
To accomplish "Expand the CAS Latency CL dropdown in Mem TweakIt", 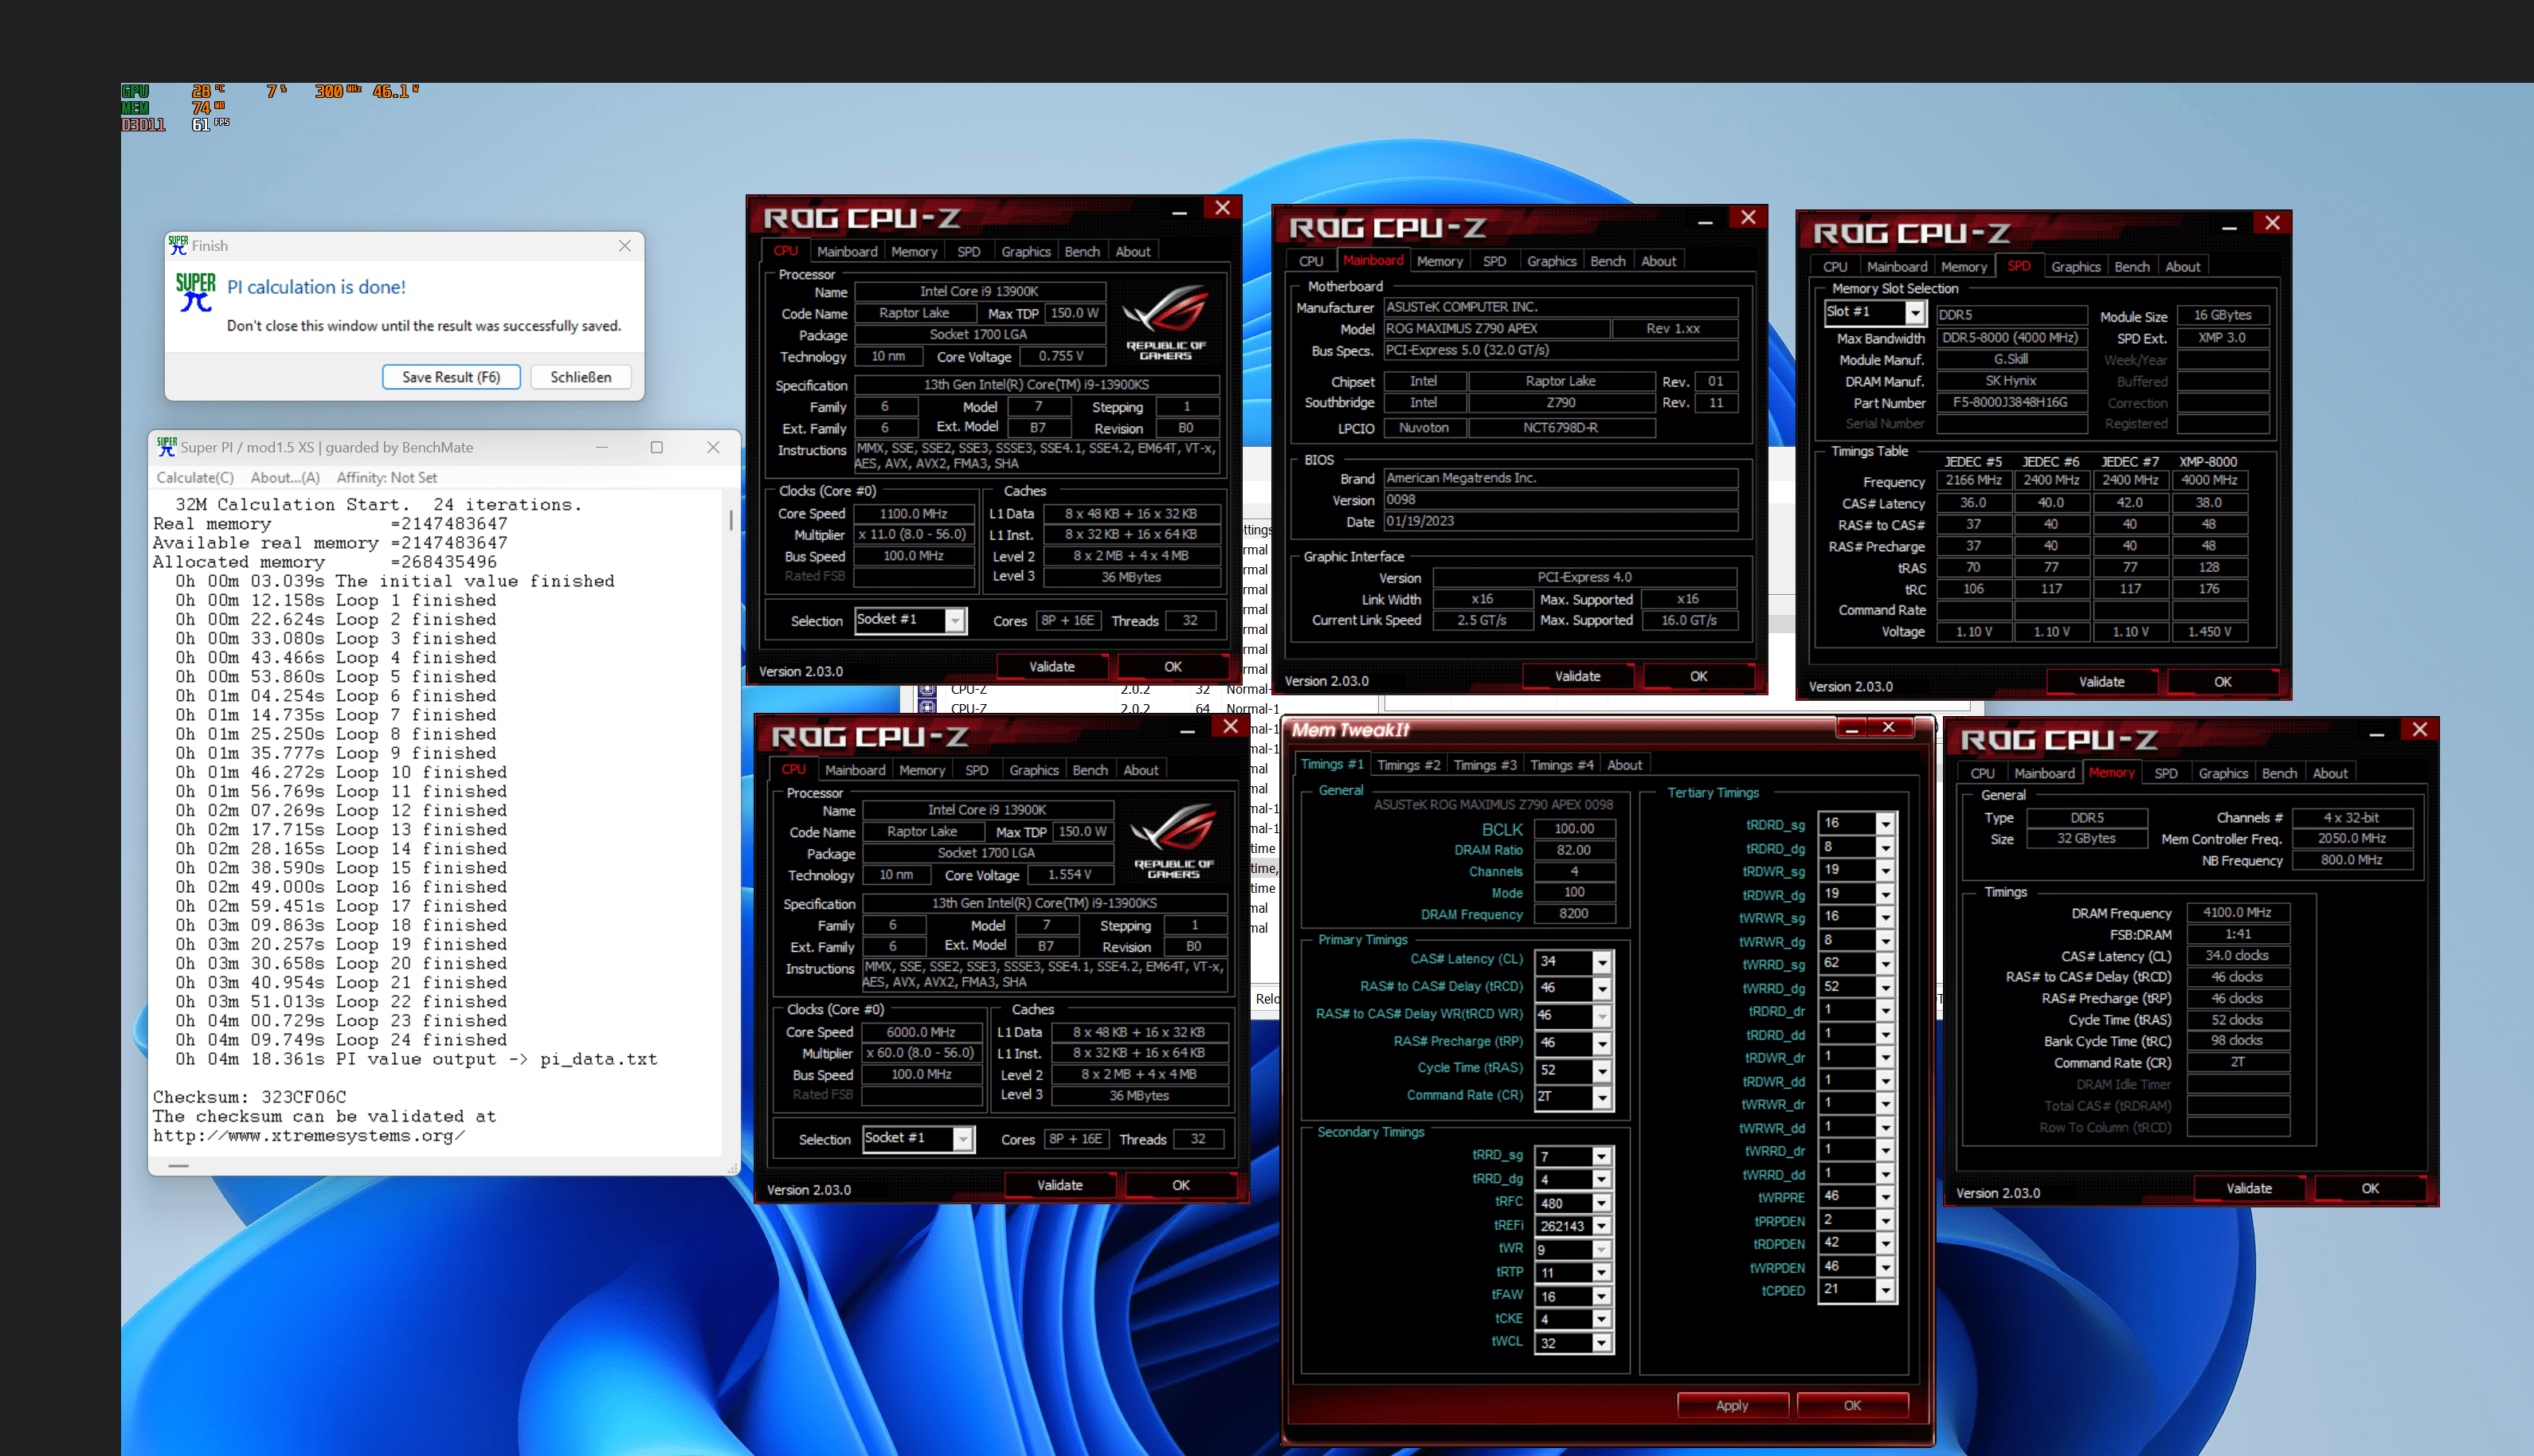I will [1601, 961].
